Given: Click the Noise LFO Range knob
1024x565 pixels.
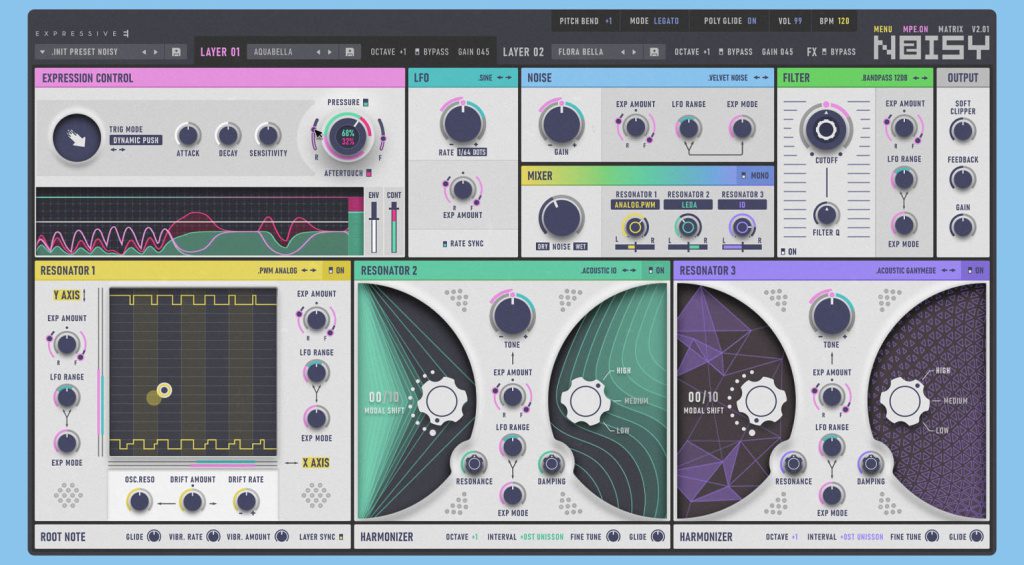Looking at the screenshot, I should (x=688, y=128).
